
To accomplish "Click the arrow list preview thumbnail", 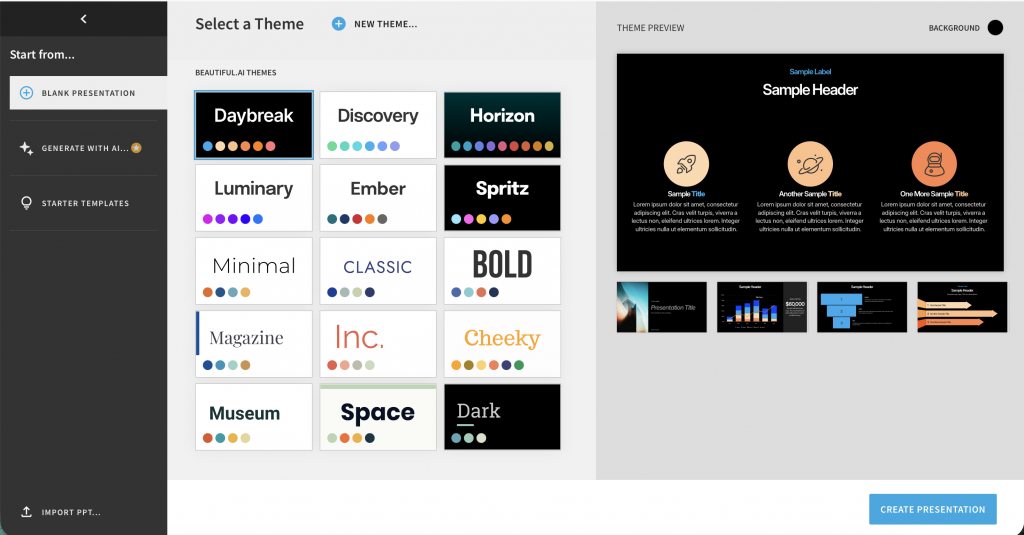I will (962, 307).
